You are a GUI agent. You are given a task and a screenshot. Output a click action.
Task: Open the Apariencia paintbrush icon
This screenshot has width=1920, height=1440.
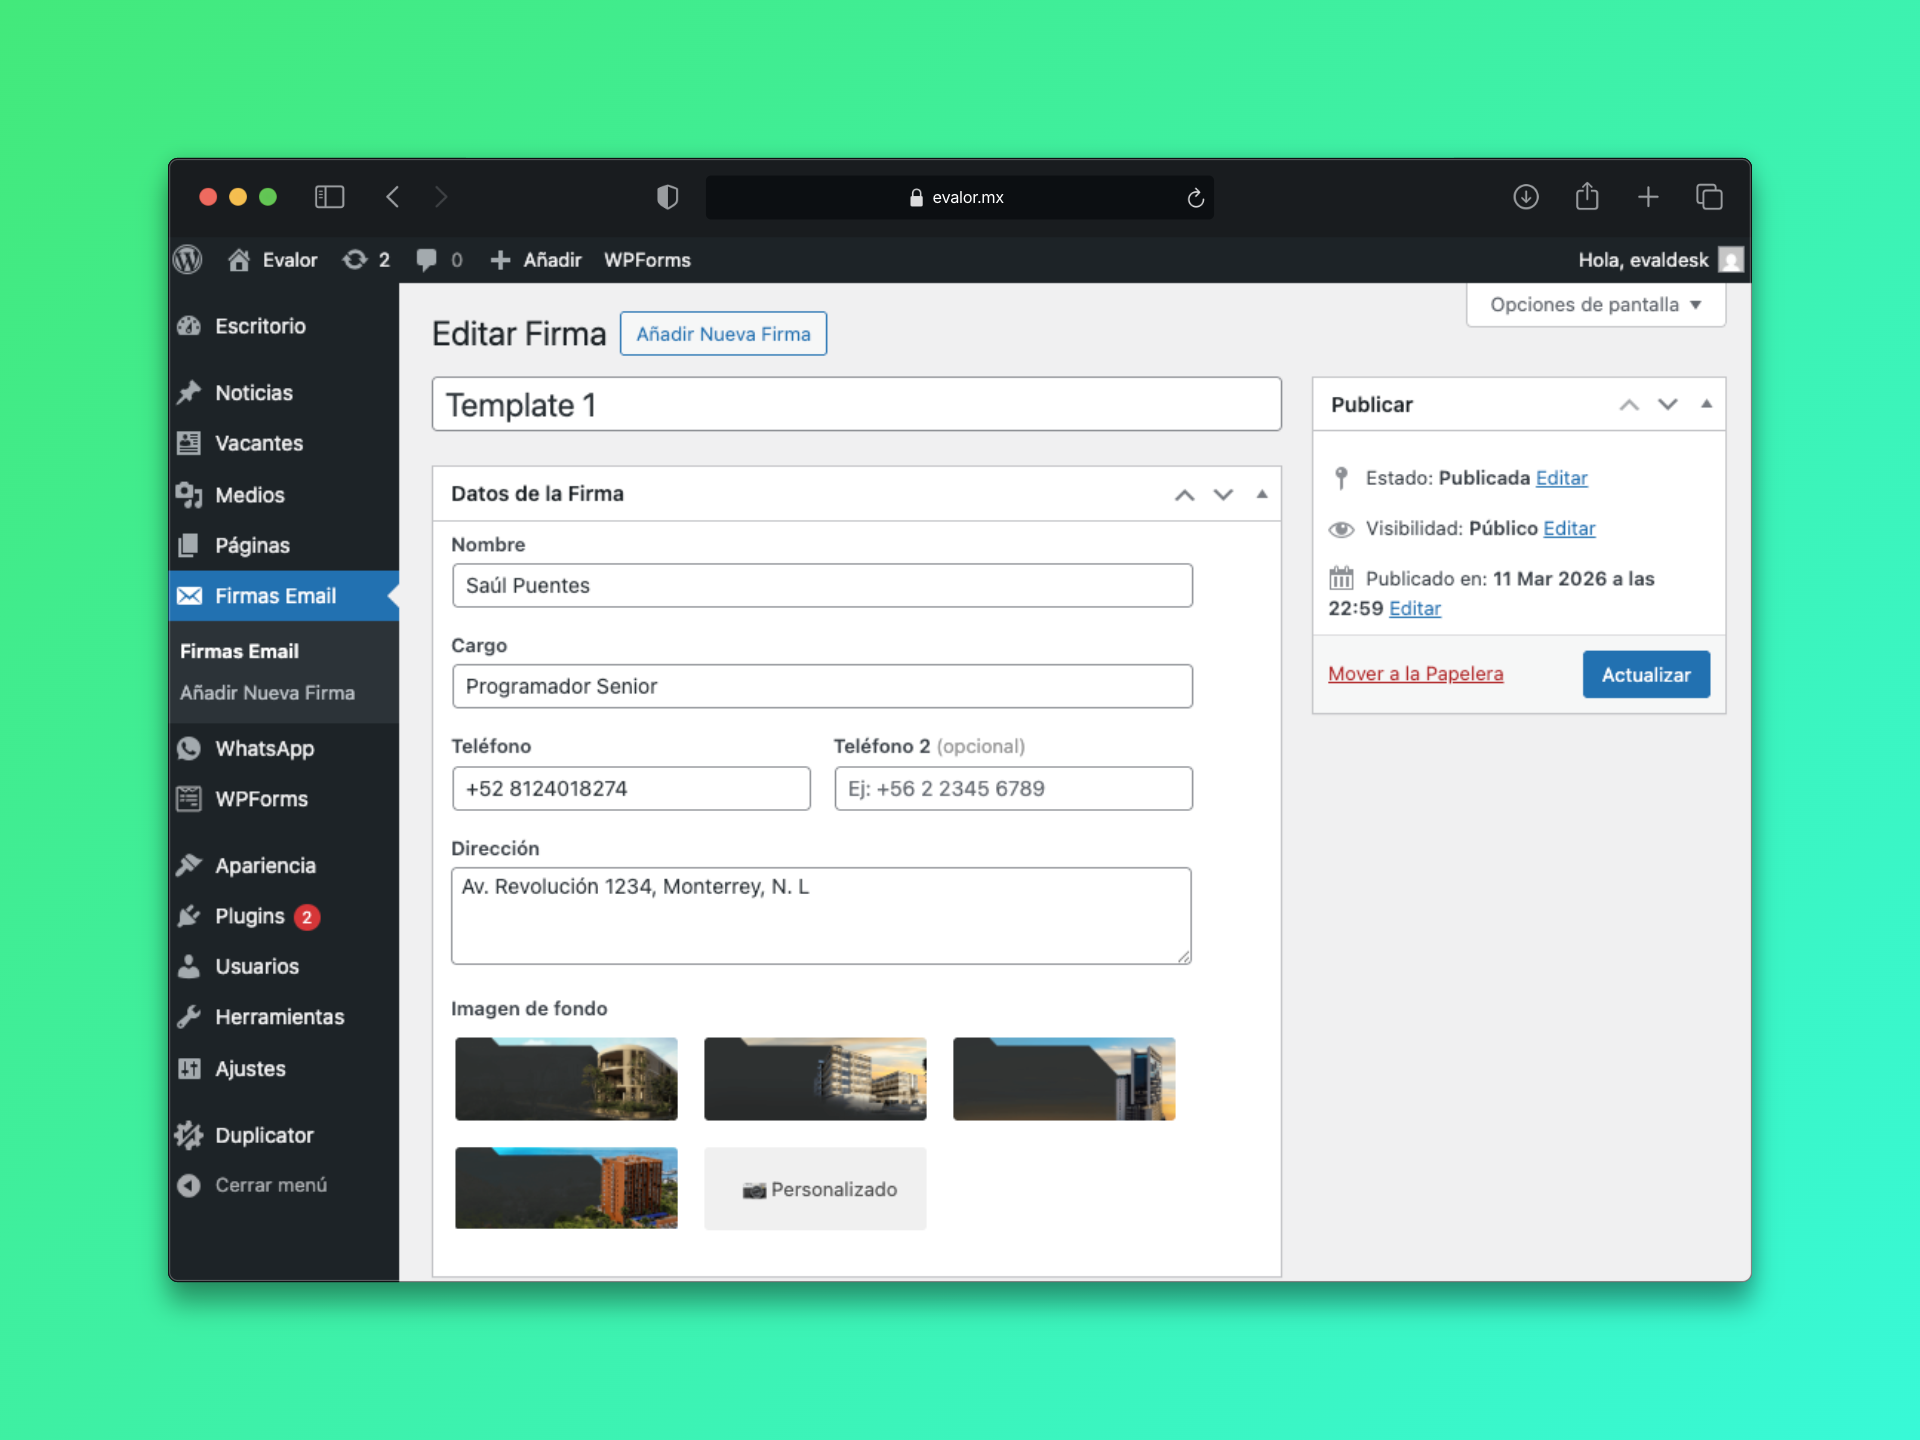pyautogui.click(x=190, y=865)
